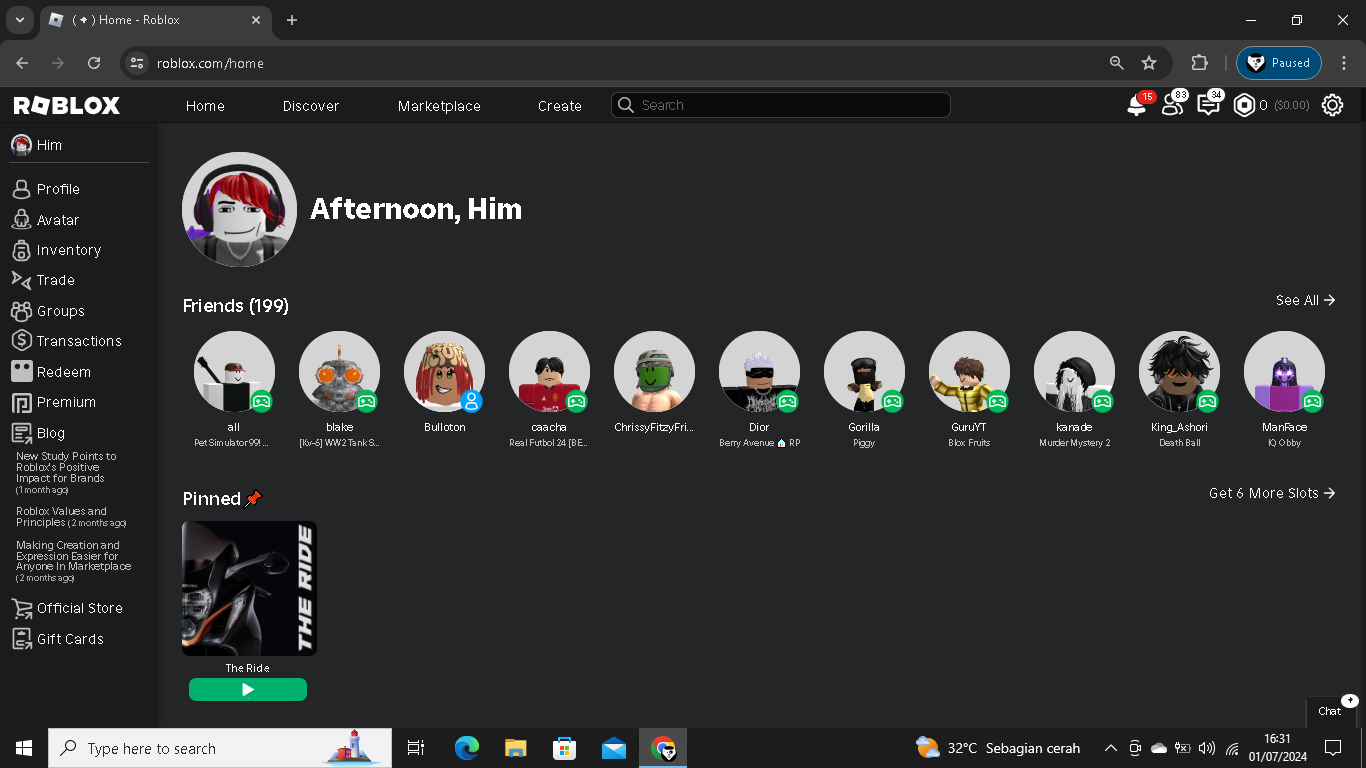Open friend Gorilla's avatar
Screen dimensions: 1366x768
point(864,372)
